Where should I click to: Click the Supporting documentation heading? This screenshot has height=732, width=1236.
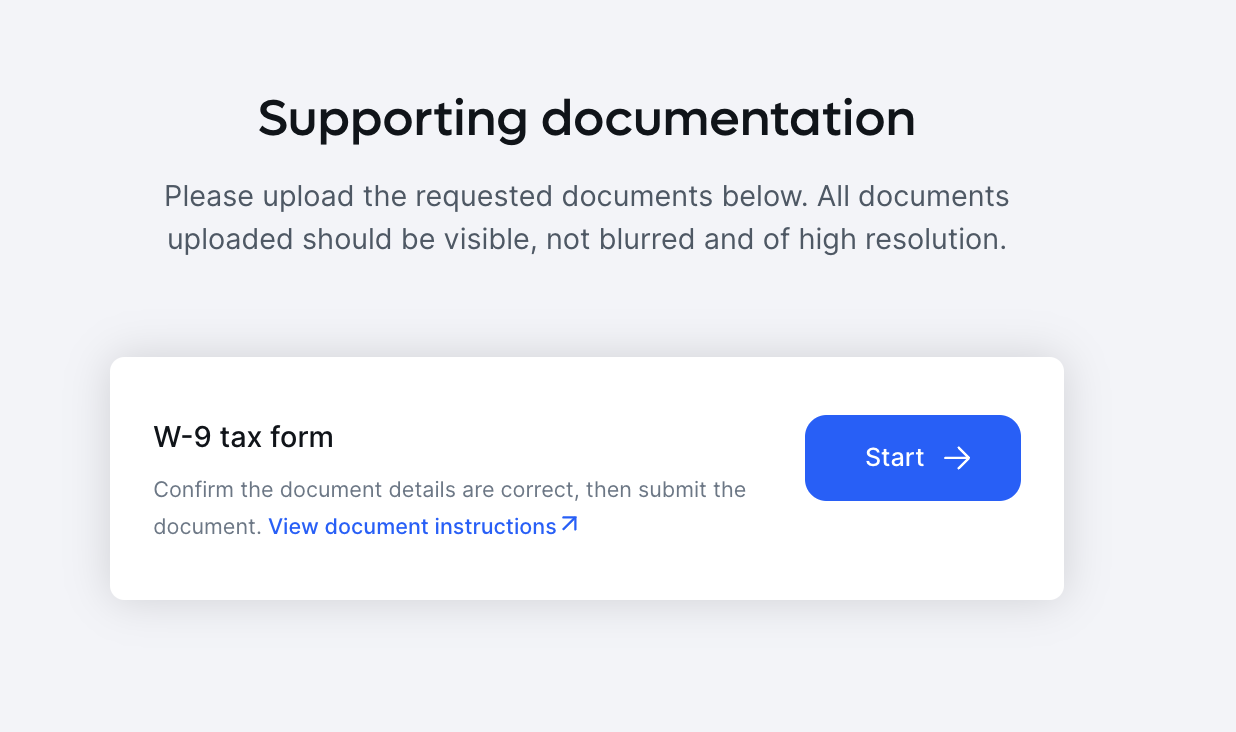[x=586, y=119]
